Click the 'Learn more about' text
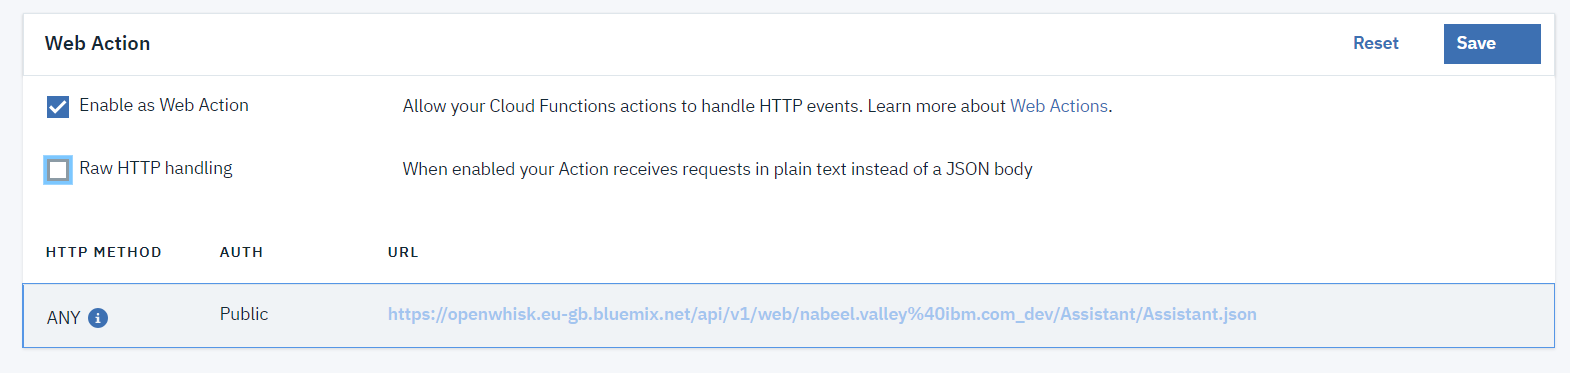Image resolution: width=1570 pixels, height=373 pixels. 936,106
